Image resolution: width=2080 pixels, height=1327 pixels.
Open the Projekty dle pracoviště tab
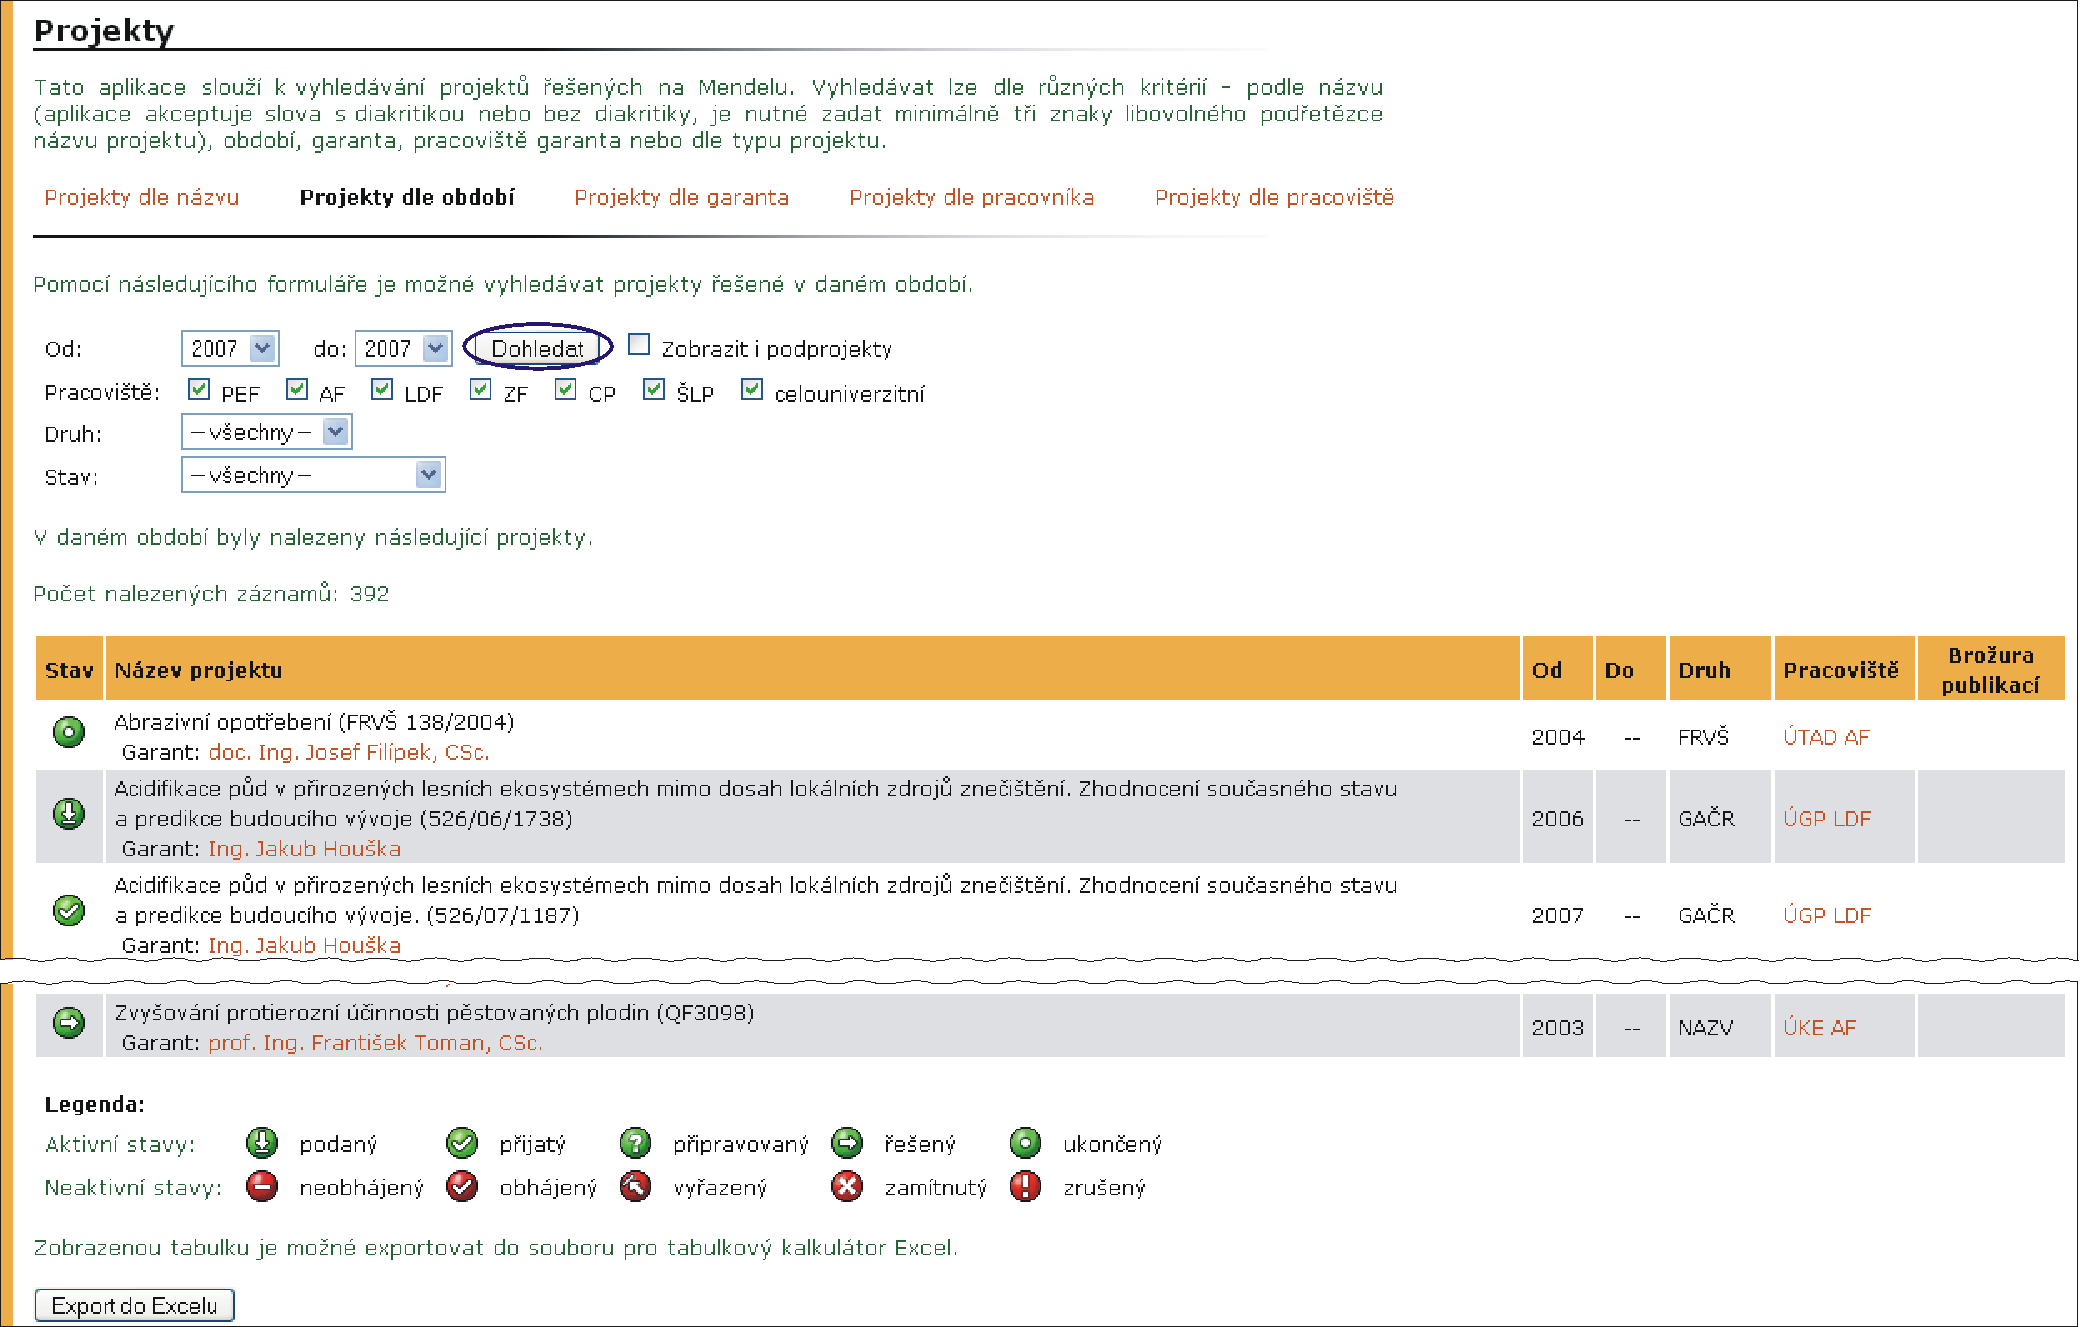pos(1274,197)
